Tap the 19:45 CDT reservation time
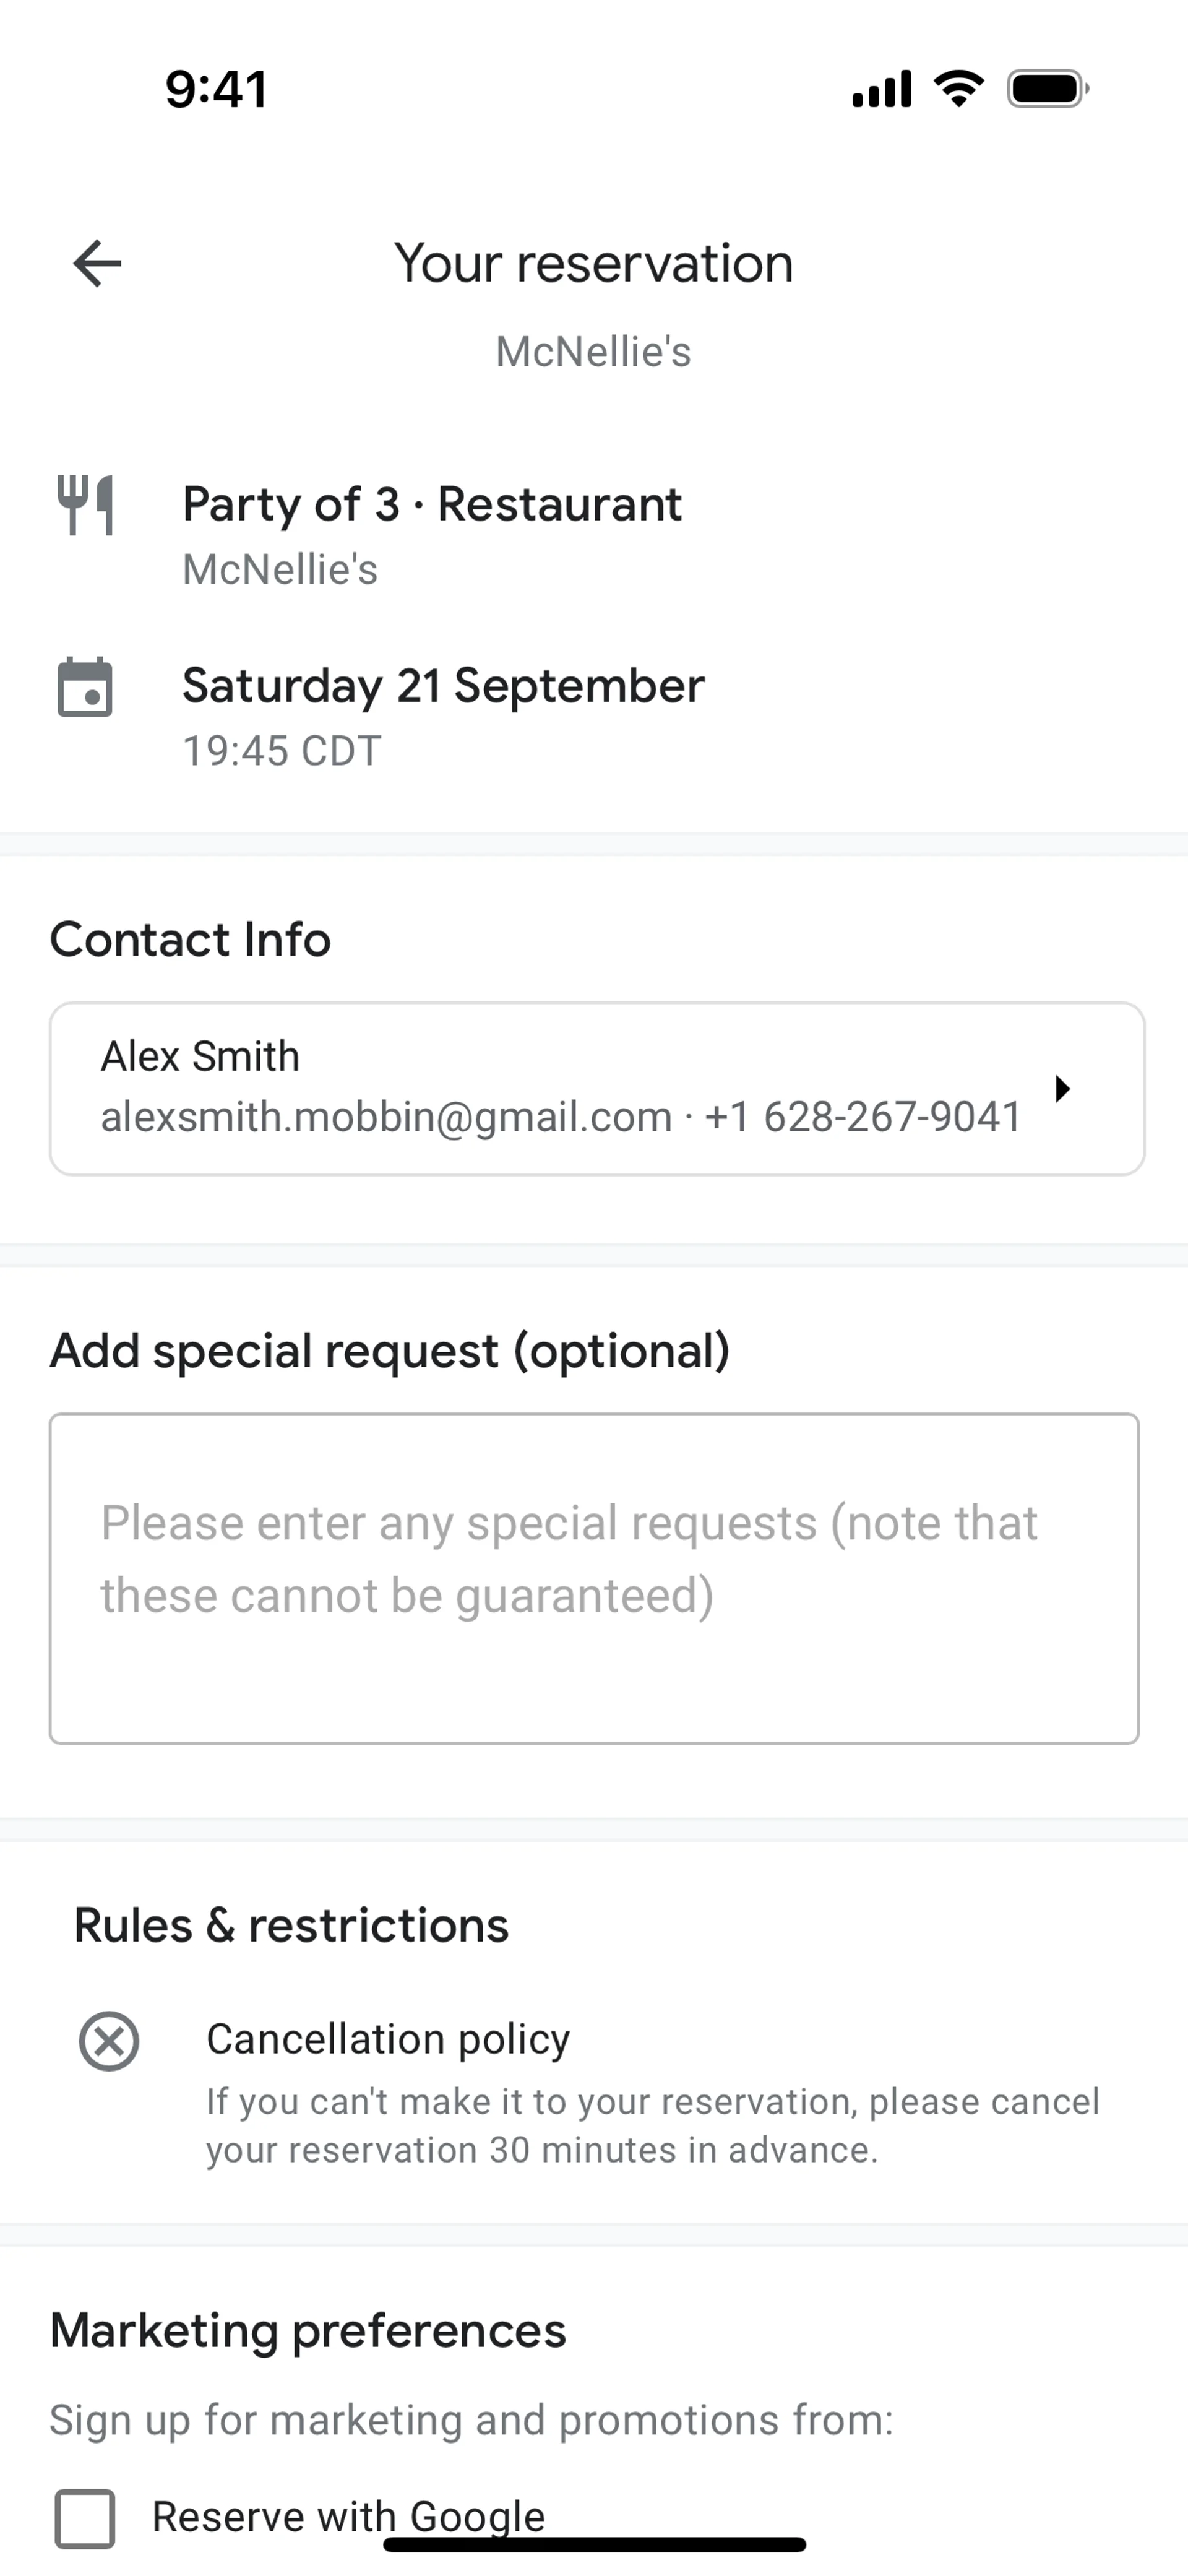This screenshot has height=2576, width=1188. (x=282, y=751)
